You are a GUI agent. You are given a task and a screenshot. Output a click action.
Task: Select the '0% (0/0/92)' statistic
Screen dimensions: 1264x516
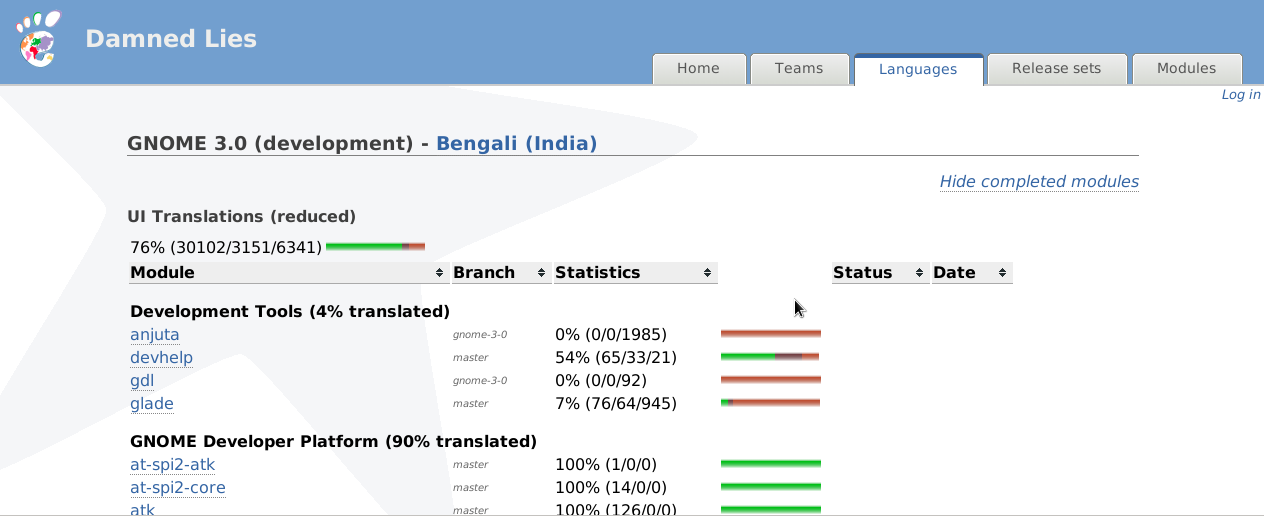601,381
